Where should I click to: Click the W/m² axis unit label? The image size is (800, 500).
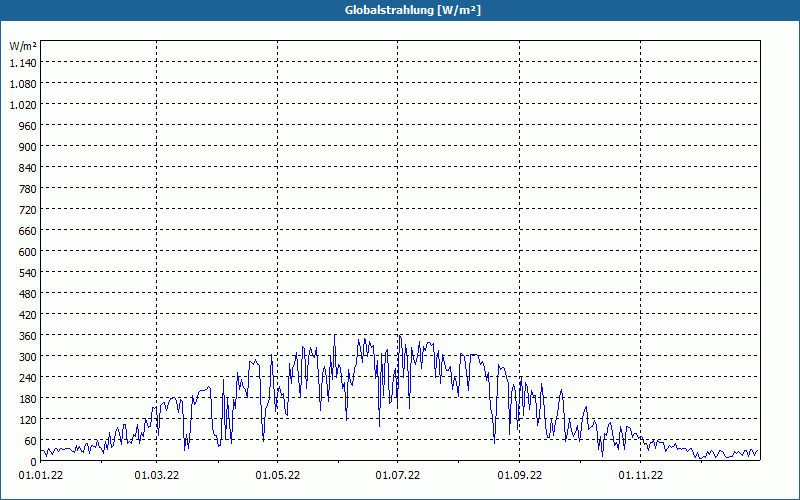23,46
